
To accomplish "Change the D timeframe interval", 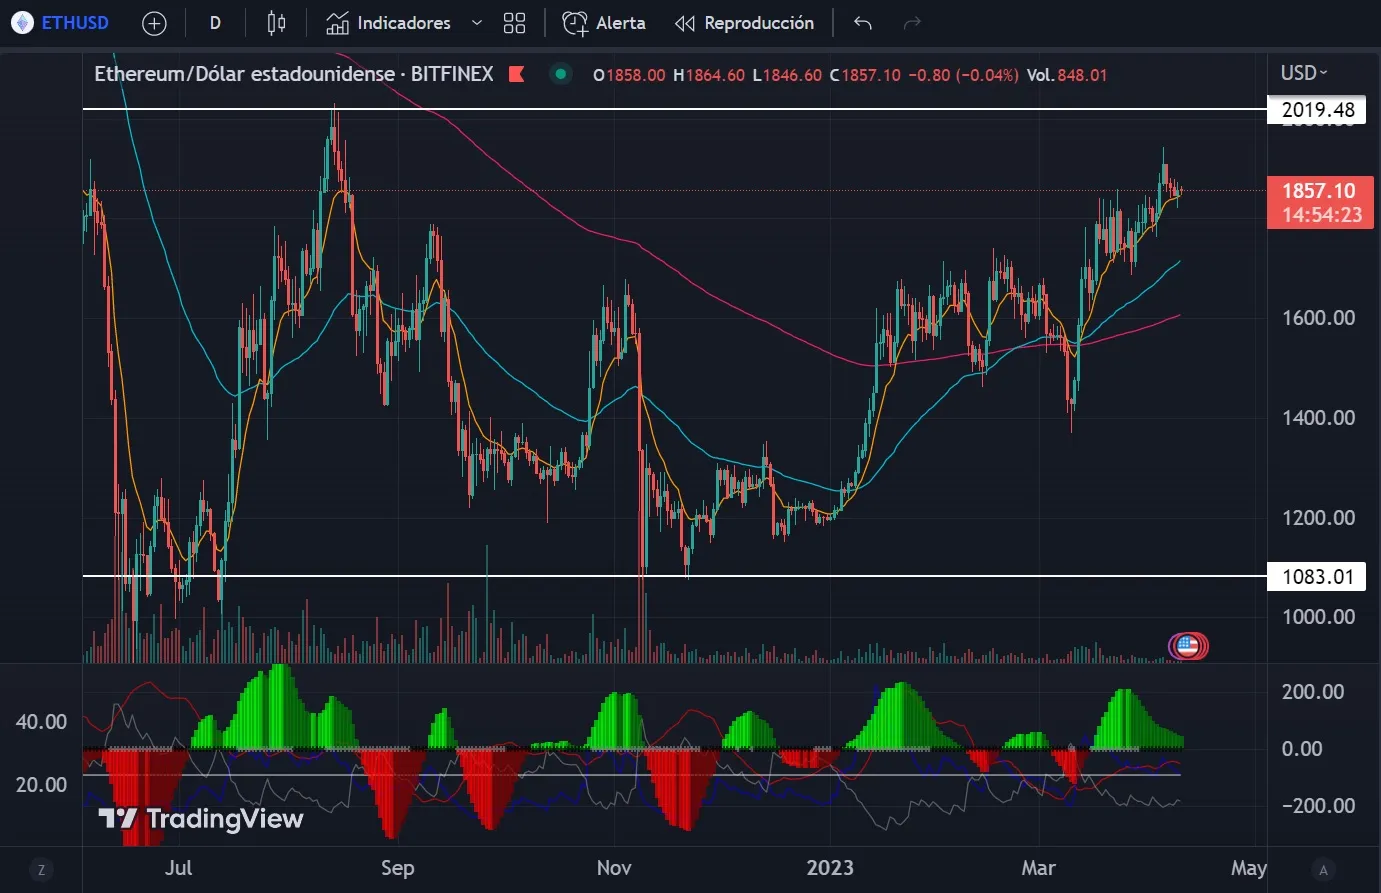I will [215, 23].
